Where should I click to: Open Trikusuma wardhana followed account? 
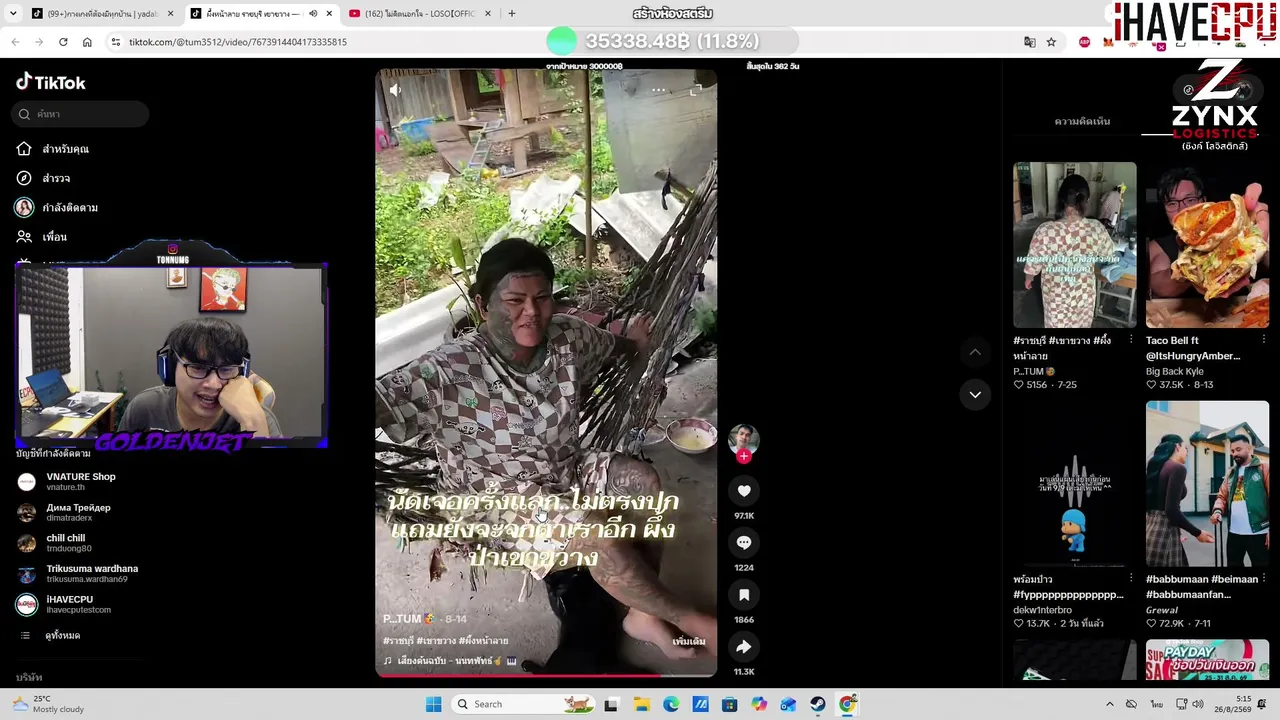[78, 573]
